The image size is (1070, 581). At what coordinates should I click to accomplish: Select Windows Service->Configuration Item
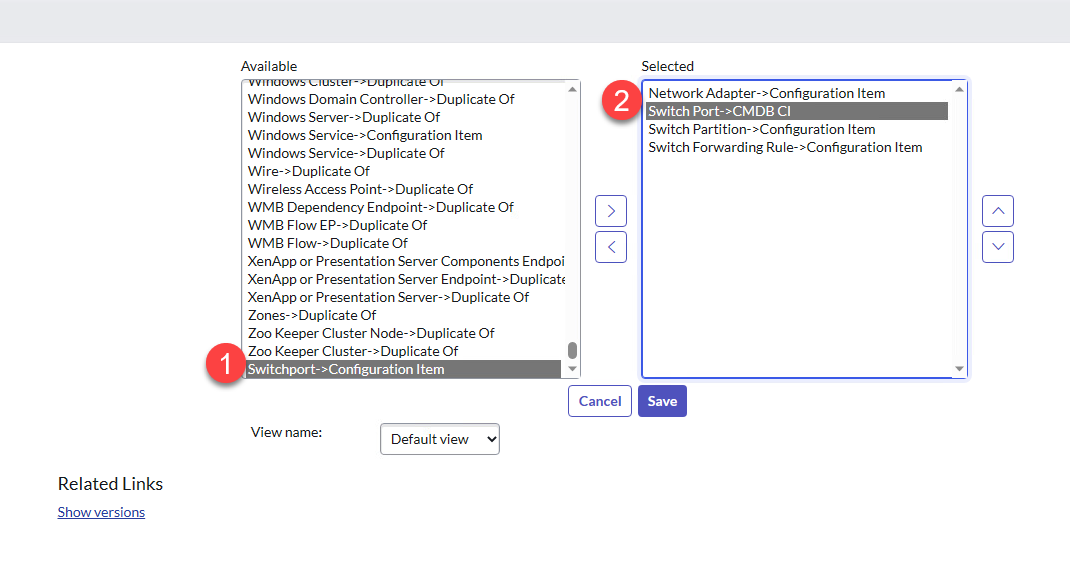pos(403,135)
